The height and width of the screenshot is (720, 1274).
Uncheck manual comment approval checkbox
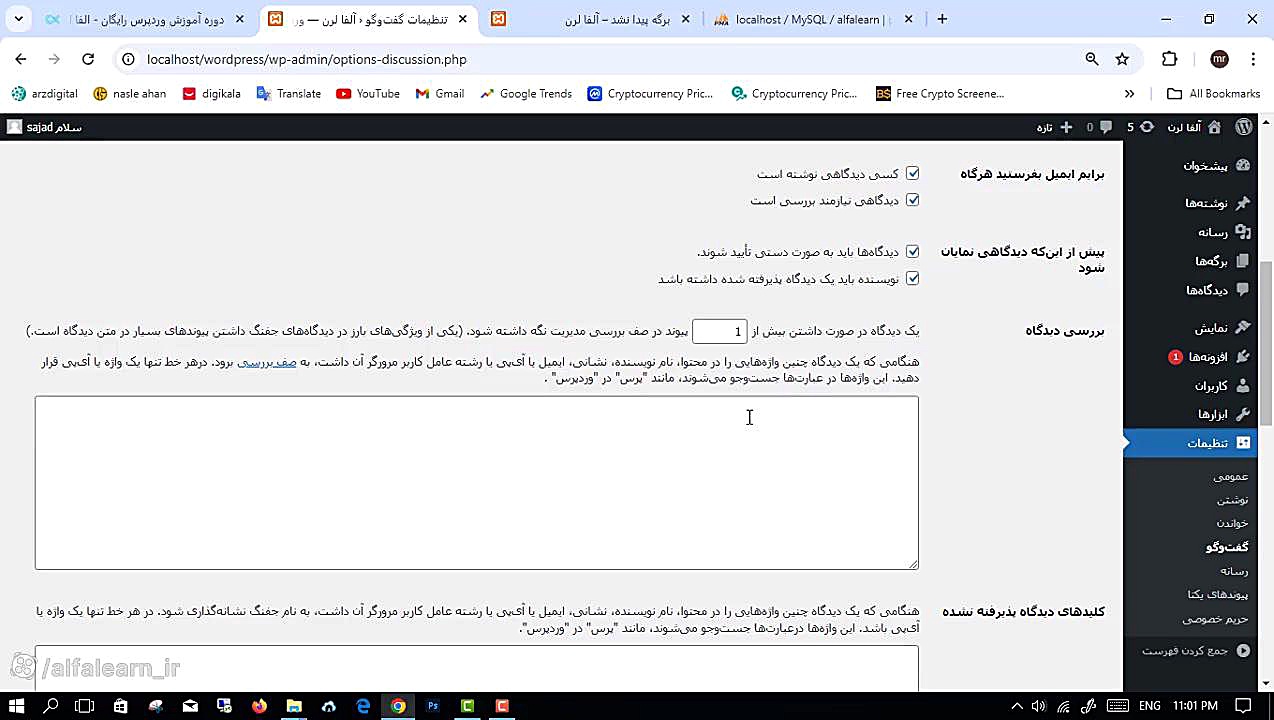point(911,252)
